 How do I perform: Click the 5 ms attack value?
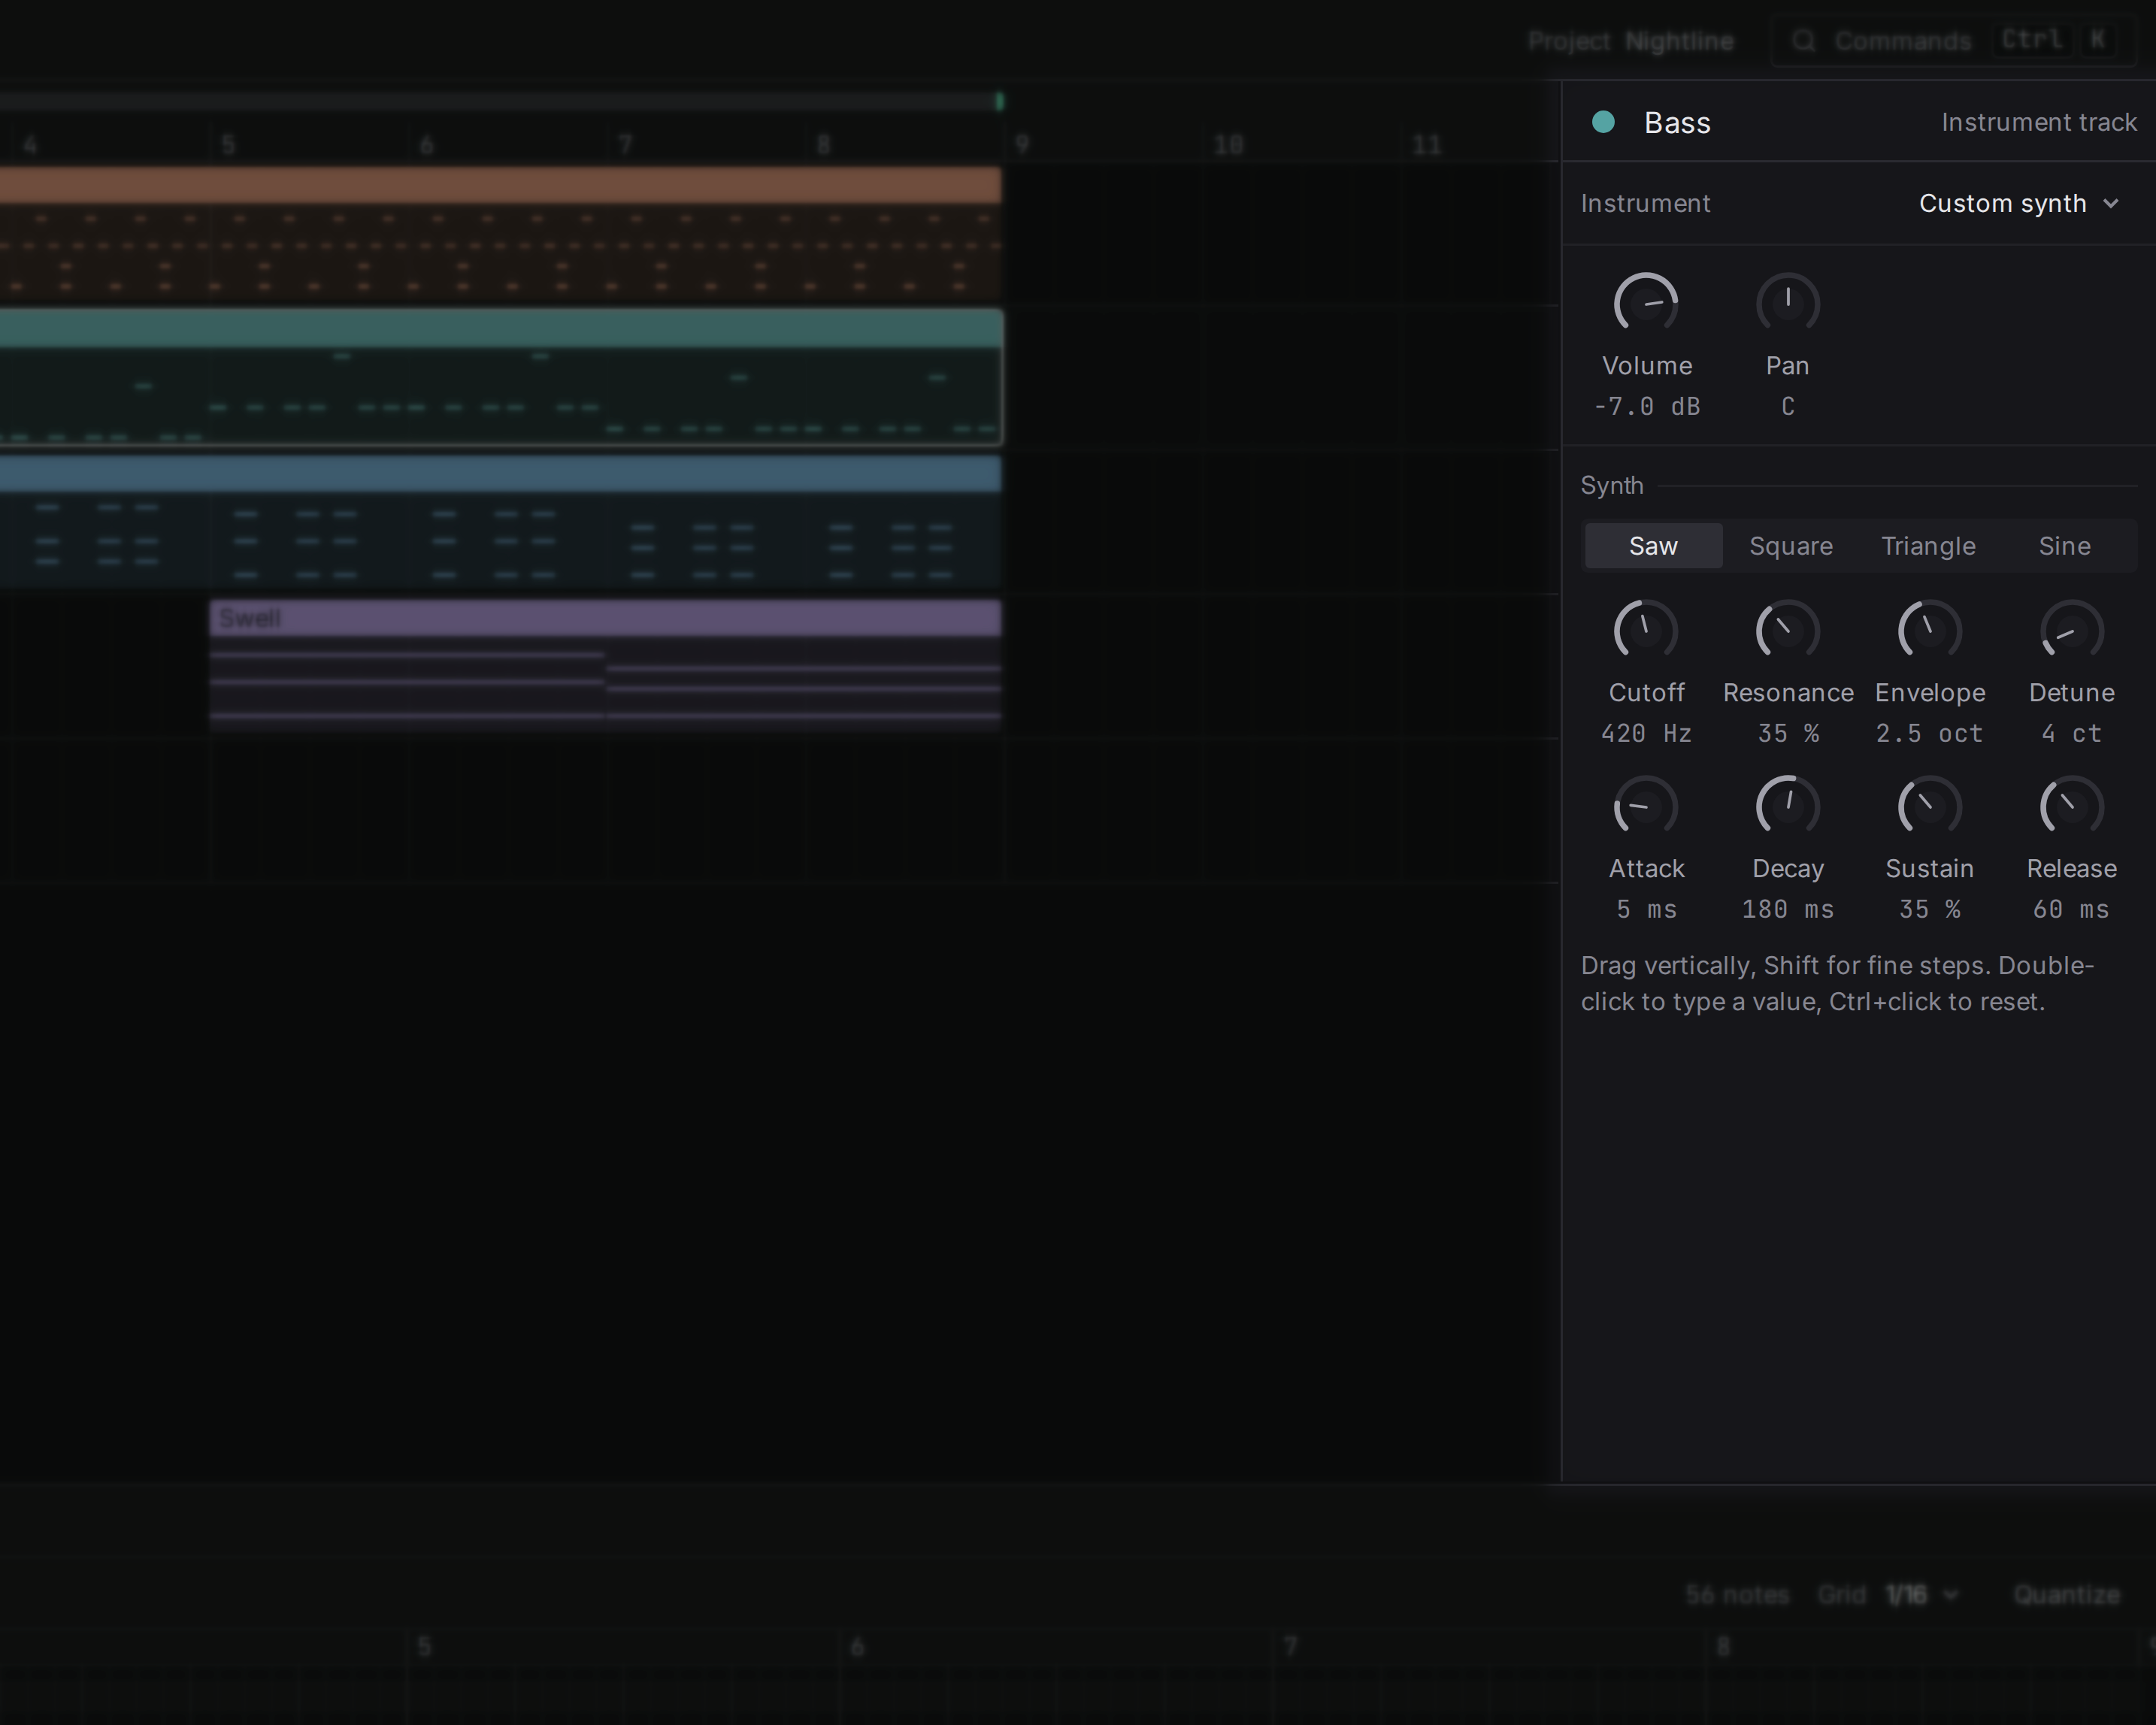pyautogui.click(x=1647, y=910)
